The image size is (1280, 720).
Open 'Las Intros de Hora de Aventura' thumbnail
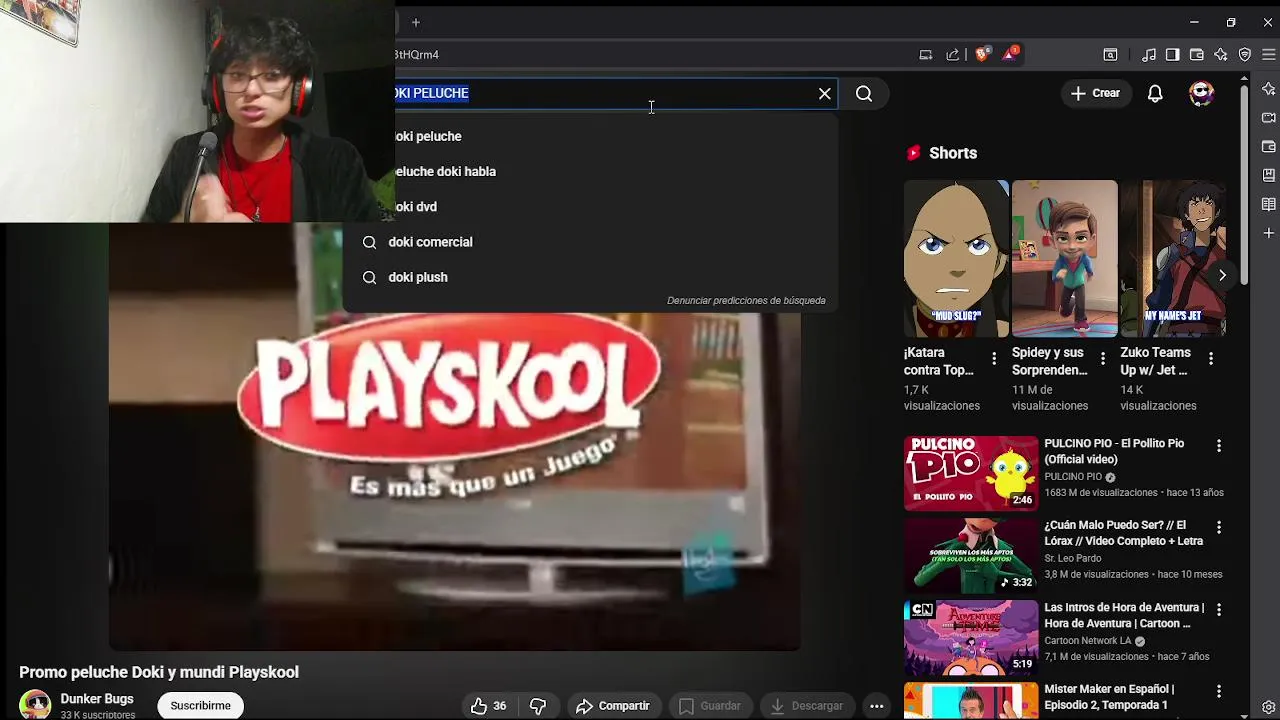click(971, 637)
